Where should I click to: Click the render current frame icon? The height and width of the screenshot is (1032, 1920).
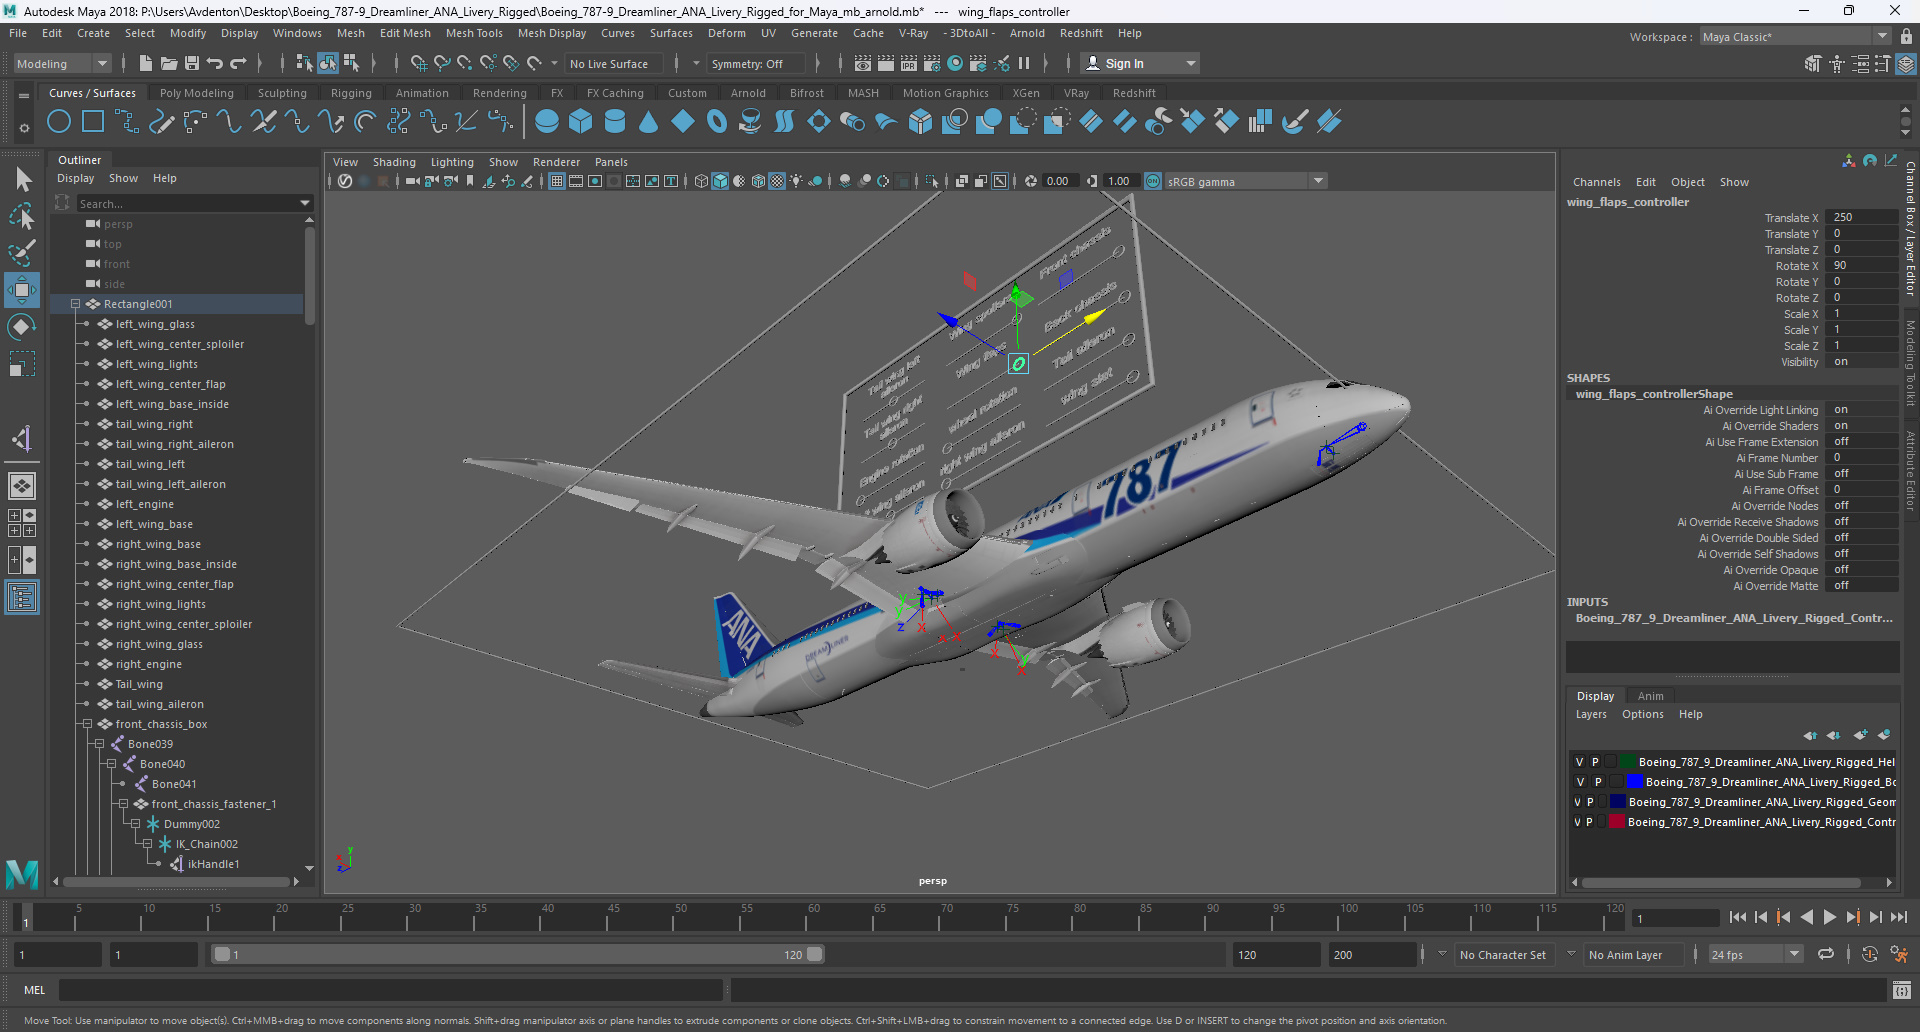tap(886, 63)
